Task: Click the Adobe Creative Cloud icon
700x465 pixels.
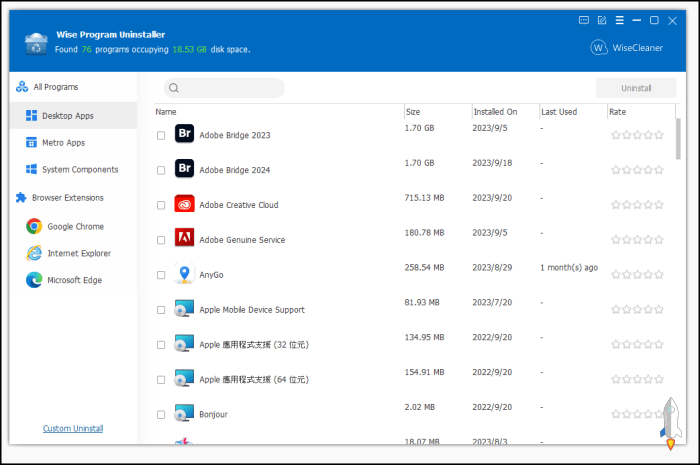Action: click(x=184, y=203)
